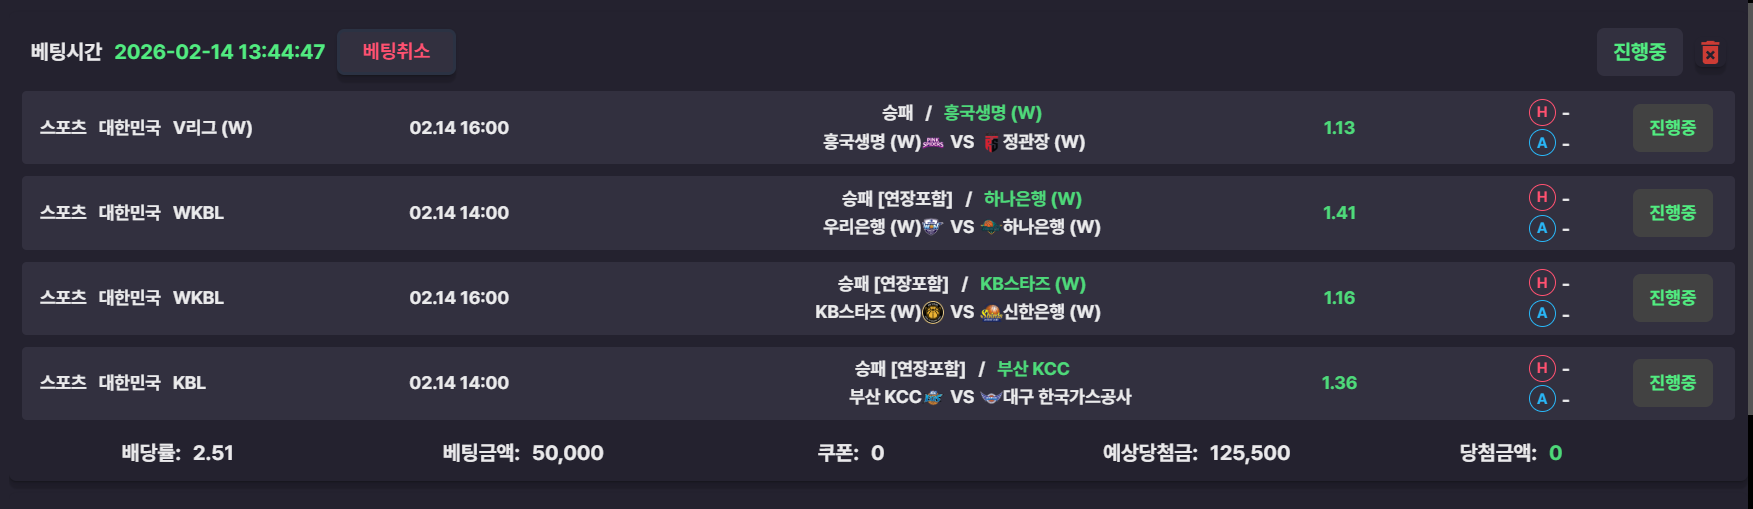1753x509 pixels.
Task: Click the 부산 KCC team logo
Action: [933, 397]
